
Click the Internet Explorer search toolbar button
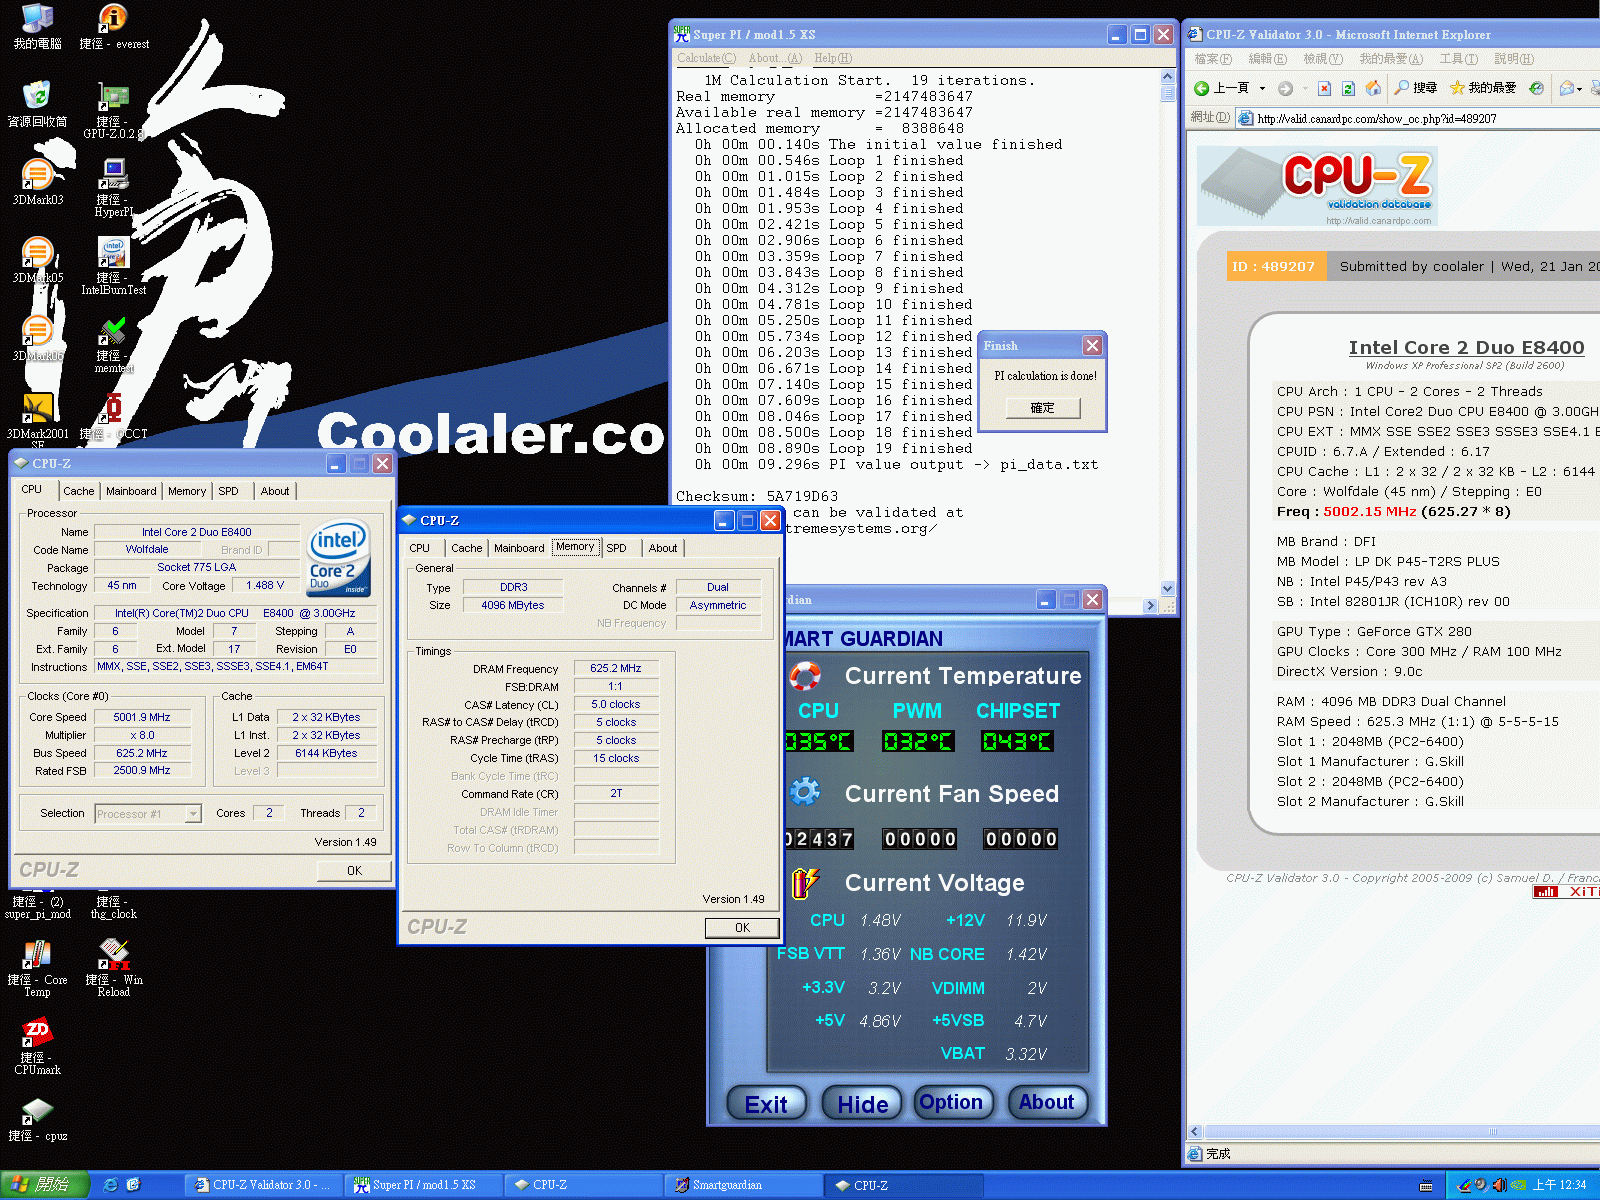[1416, 88]
